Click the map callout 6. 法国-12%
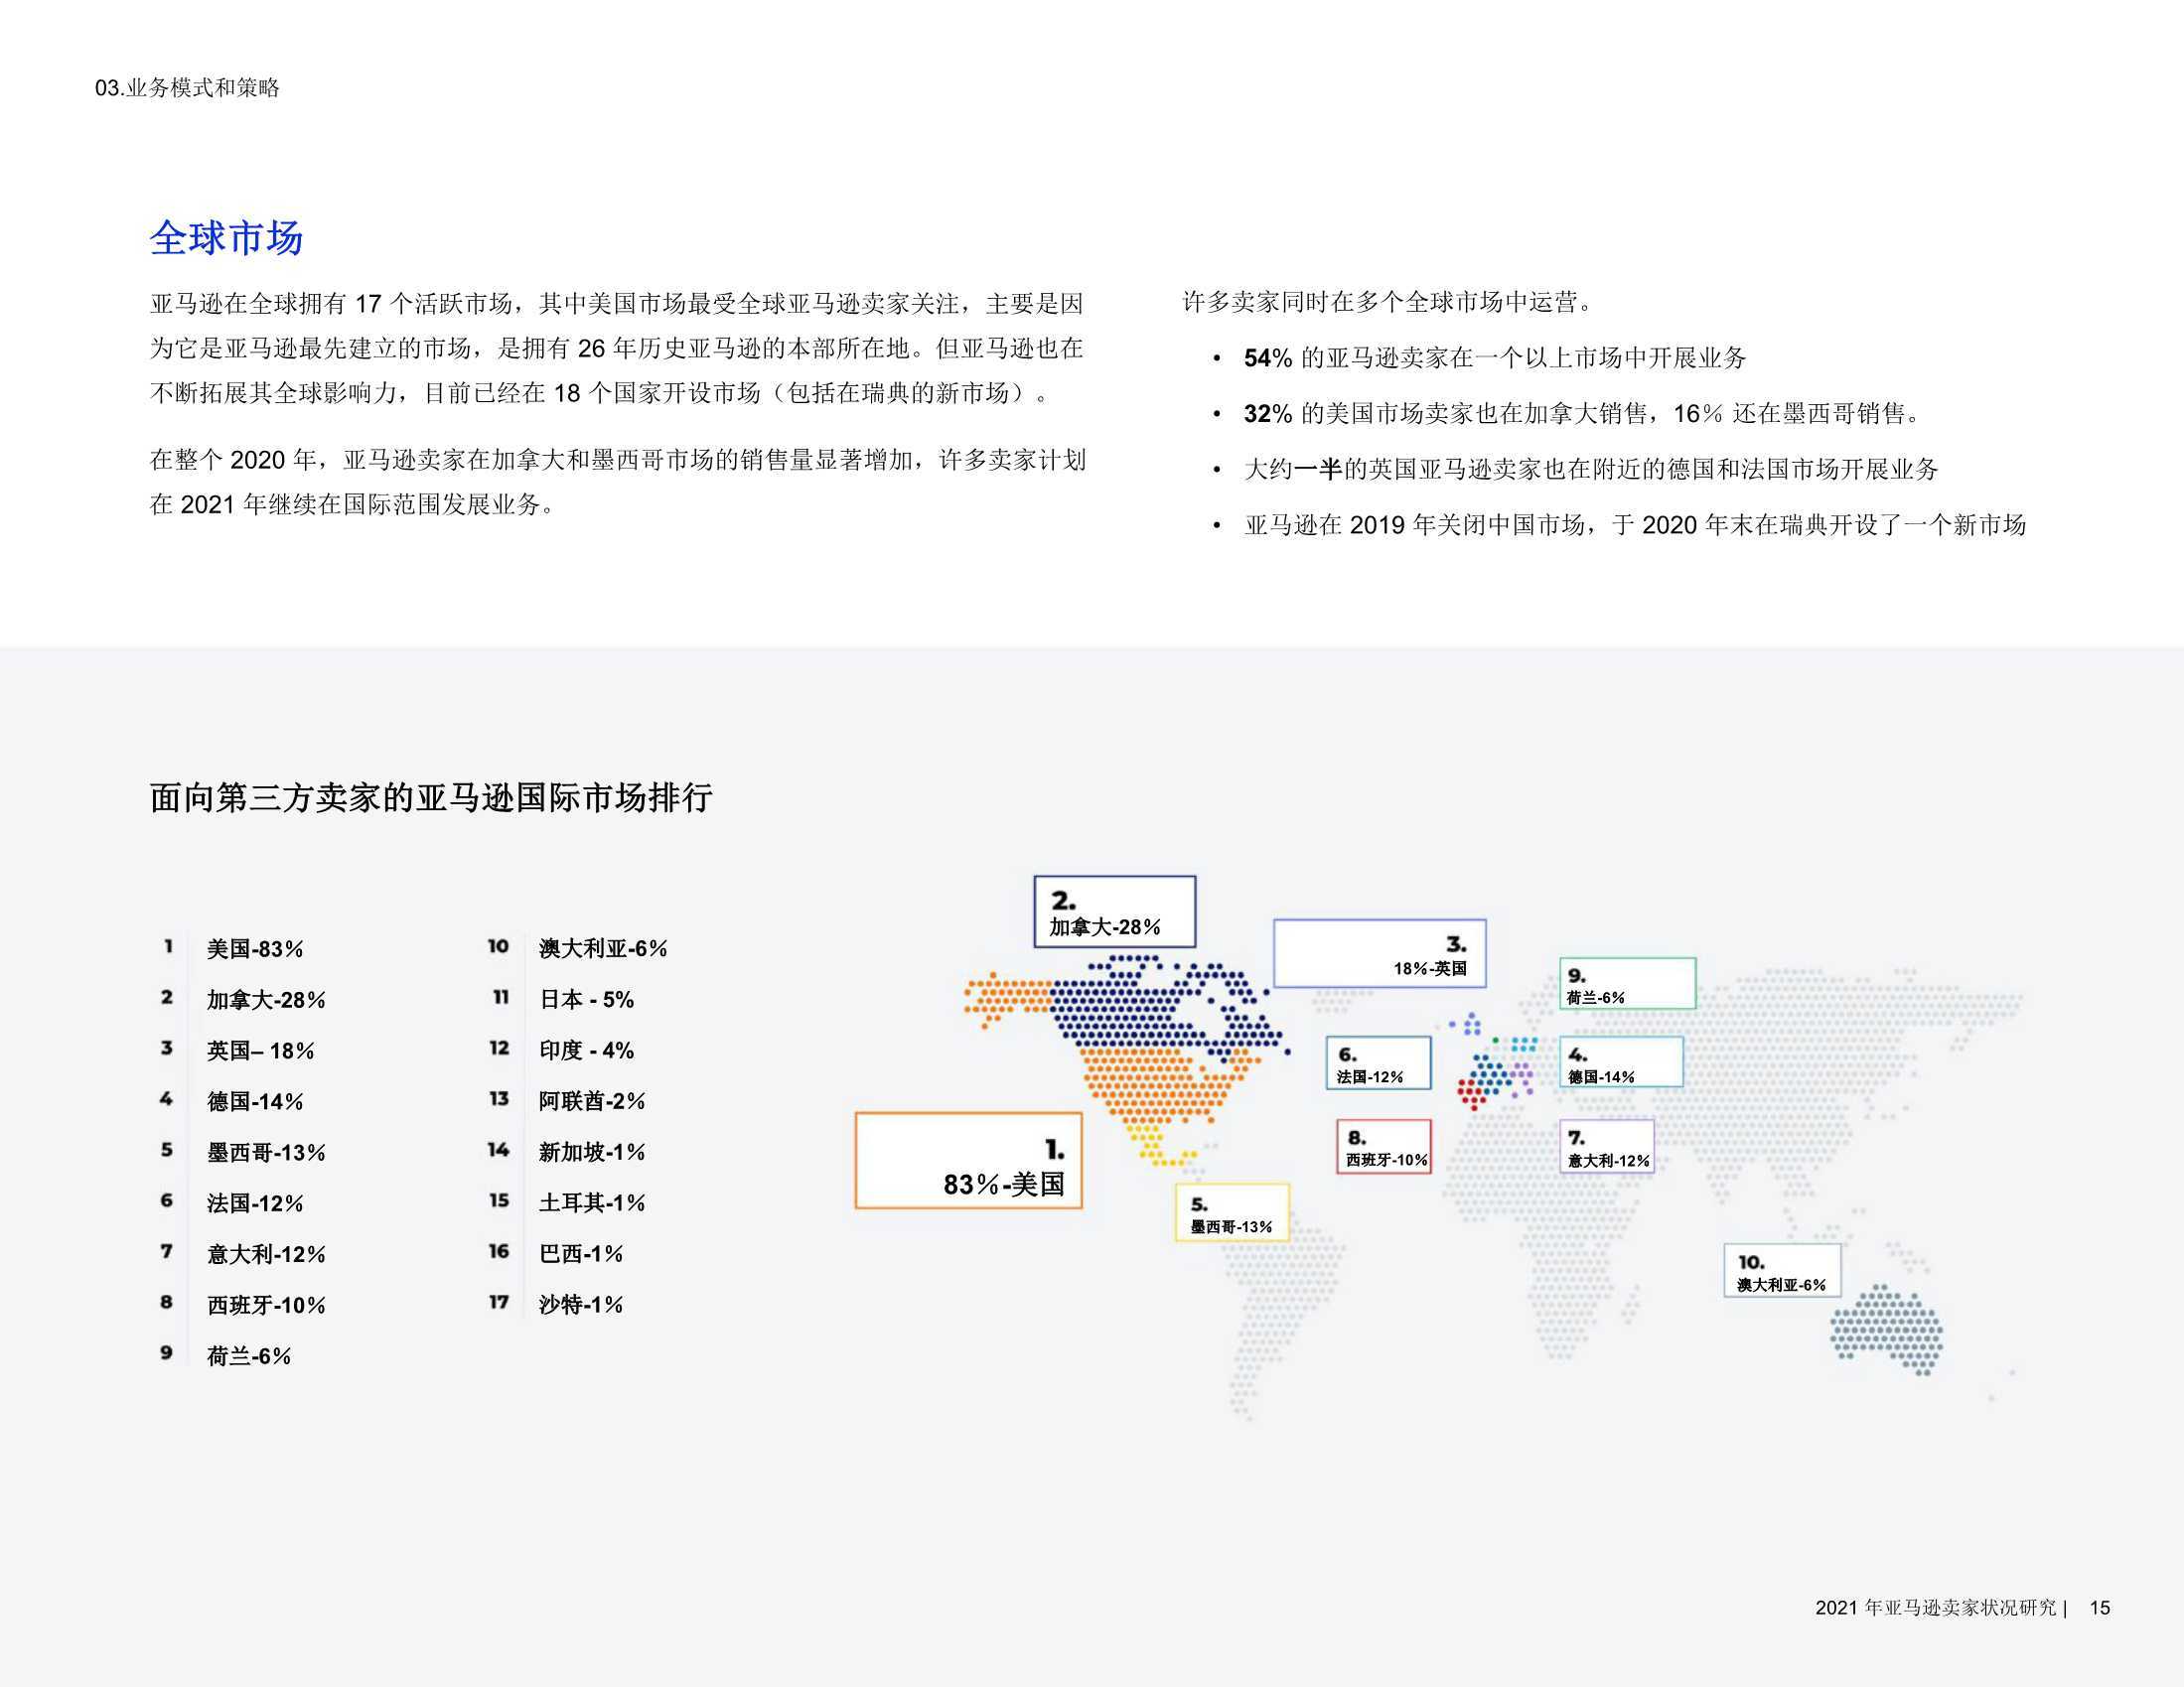This screenshot has height=1687, width=2184. [1378, 1062]
